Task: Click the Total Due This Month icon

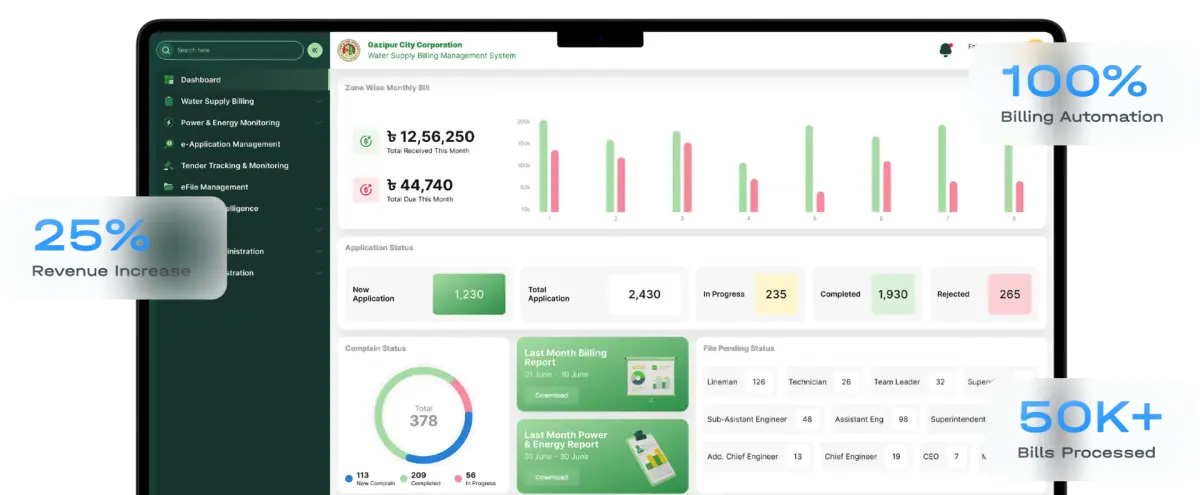Action: pos(365,188)
